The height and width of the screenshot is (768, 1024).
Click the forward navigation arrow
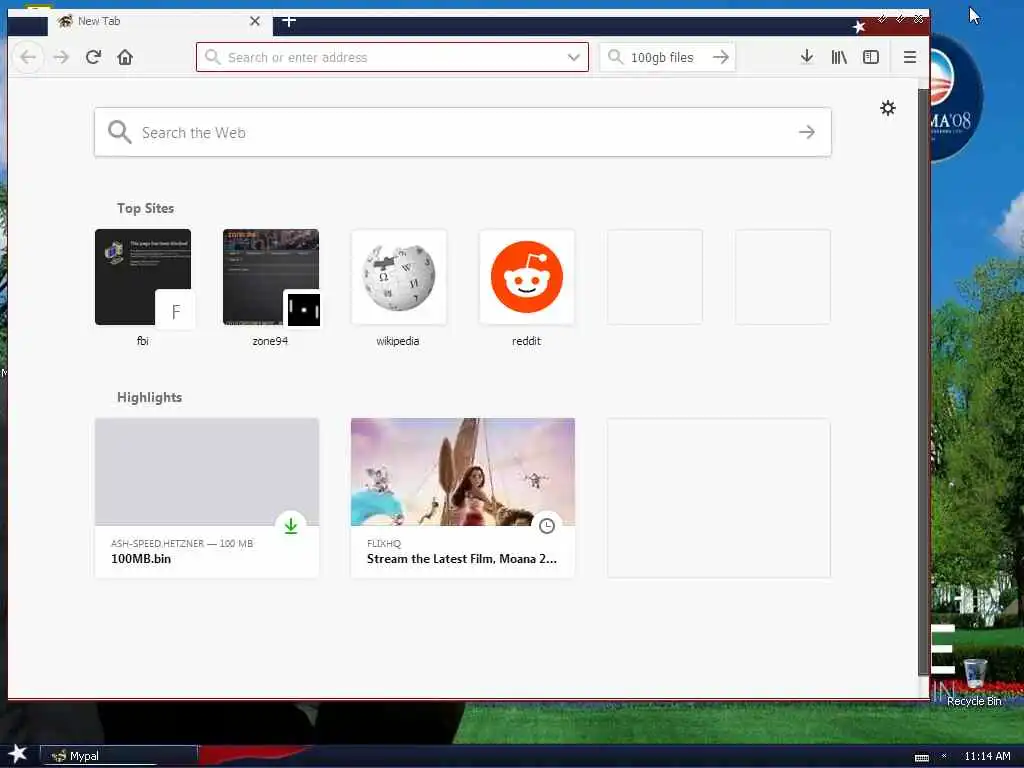(61, 57)
